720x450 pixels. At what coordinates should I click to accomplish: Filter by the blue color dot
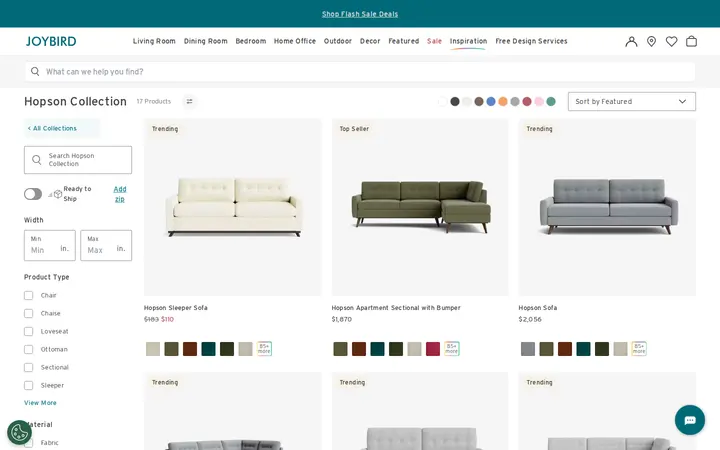[491, 101]
